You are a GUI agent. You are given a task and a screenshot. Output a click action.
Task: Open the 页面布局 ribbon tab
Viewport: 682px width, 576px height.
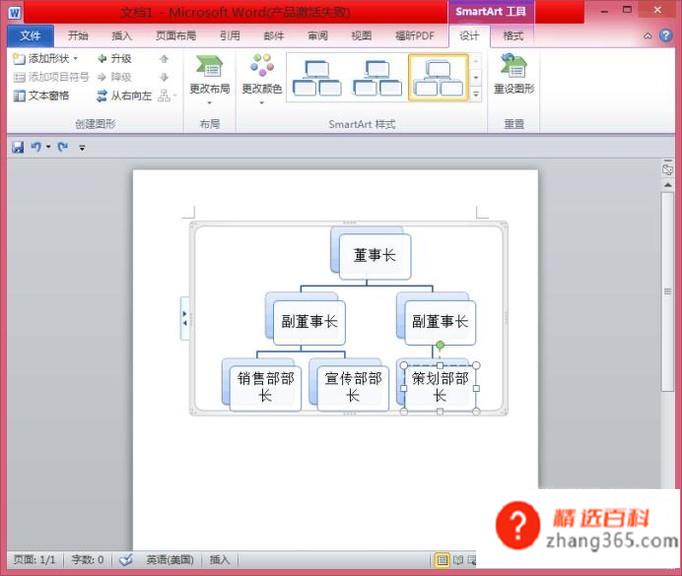176,36
